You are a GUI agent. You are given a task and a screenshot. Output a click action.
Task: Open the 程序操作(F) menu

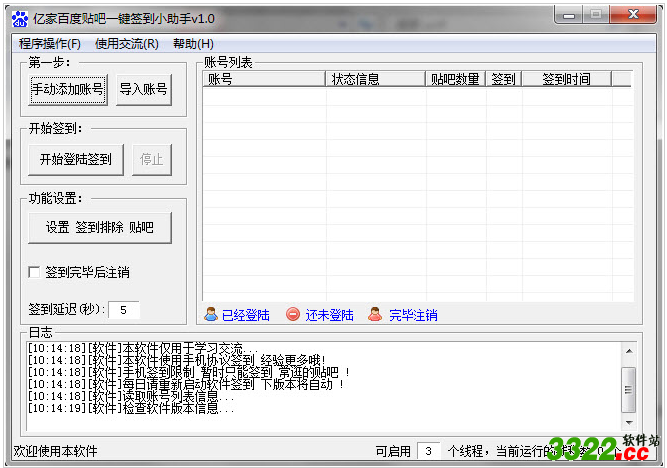pyautogui.click(x=50, y=43)
